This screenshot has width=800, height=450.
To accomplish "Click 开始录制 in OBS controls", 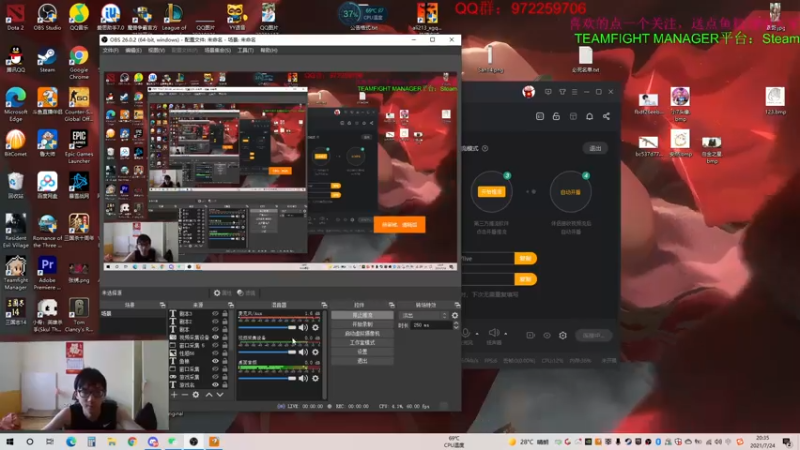I will pyautogui.click(x=362, y=324).
